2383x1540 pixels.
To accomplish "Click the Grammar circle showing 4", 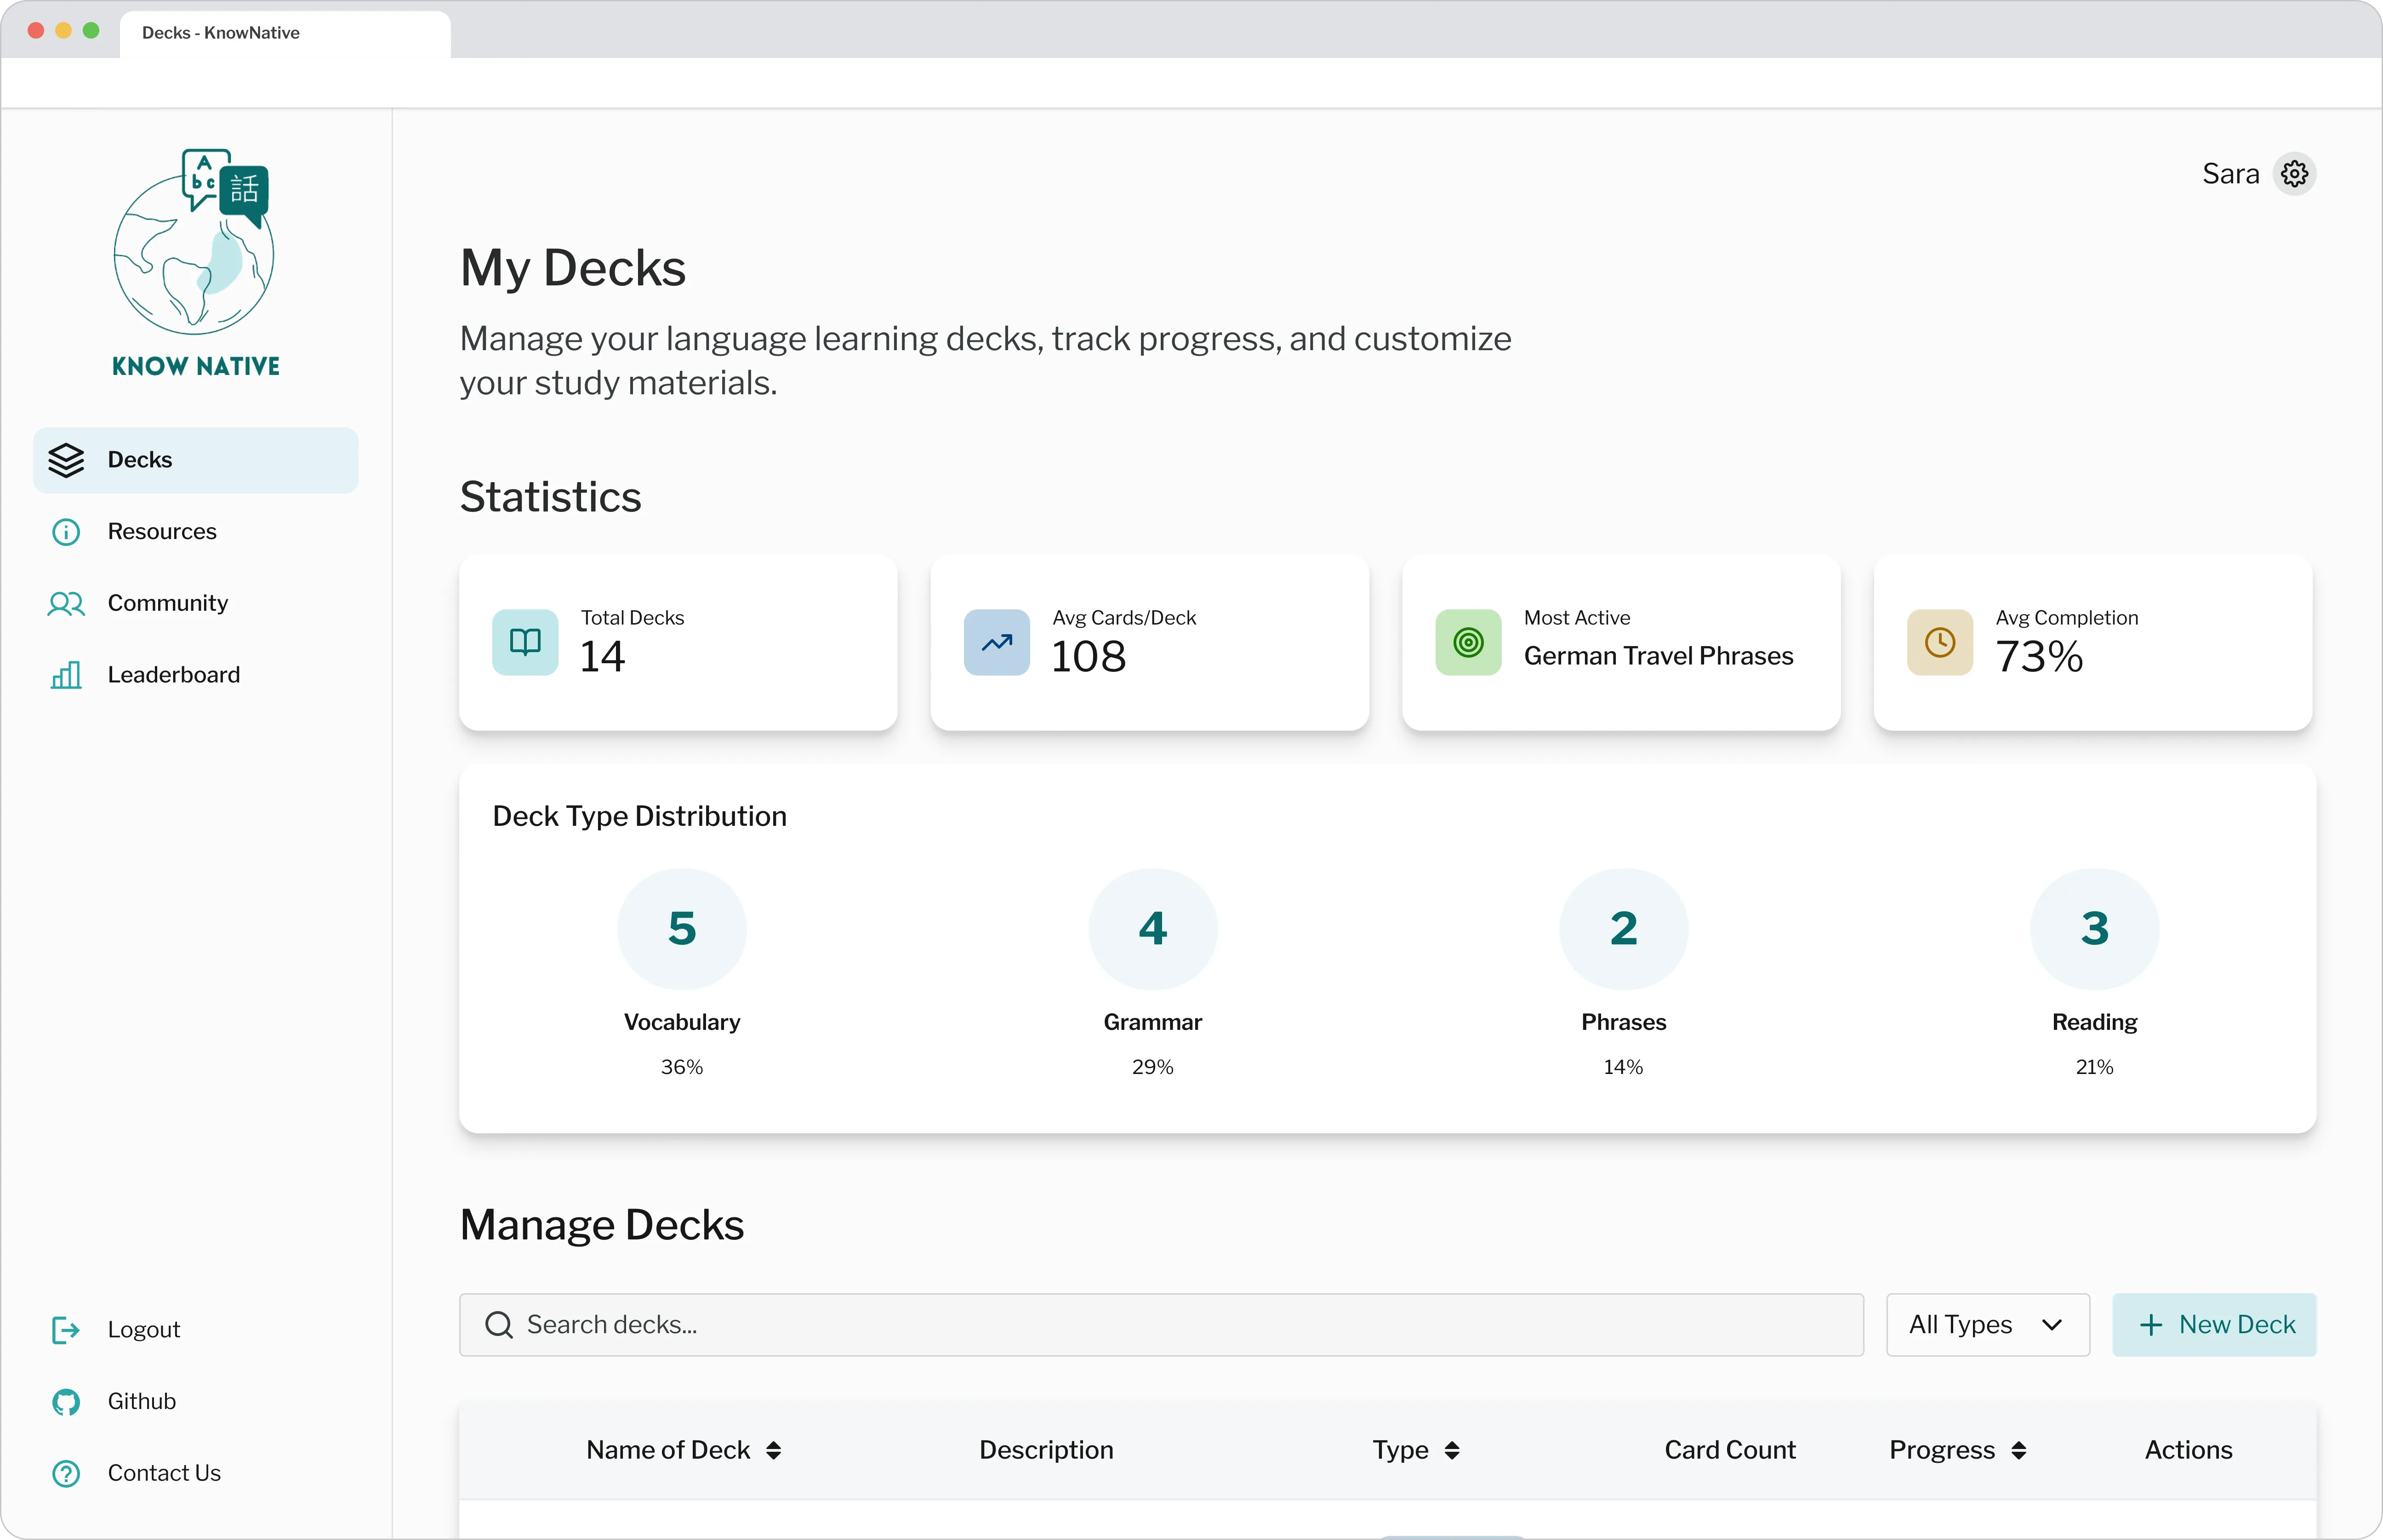I will pyautogui.click(x=1152, y=929).
